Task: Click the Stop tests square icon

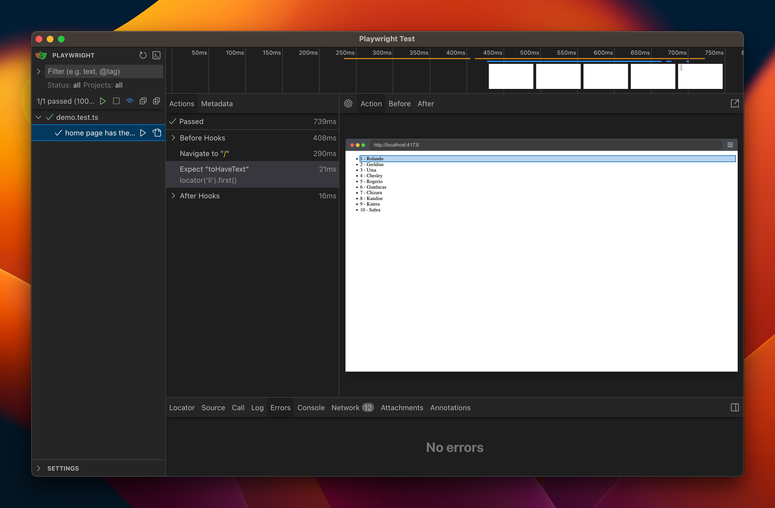Action: (116, 101)
